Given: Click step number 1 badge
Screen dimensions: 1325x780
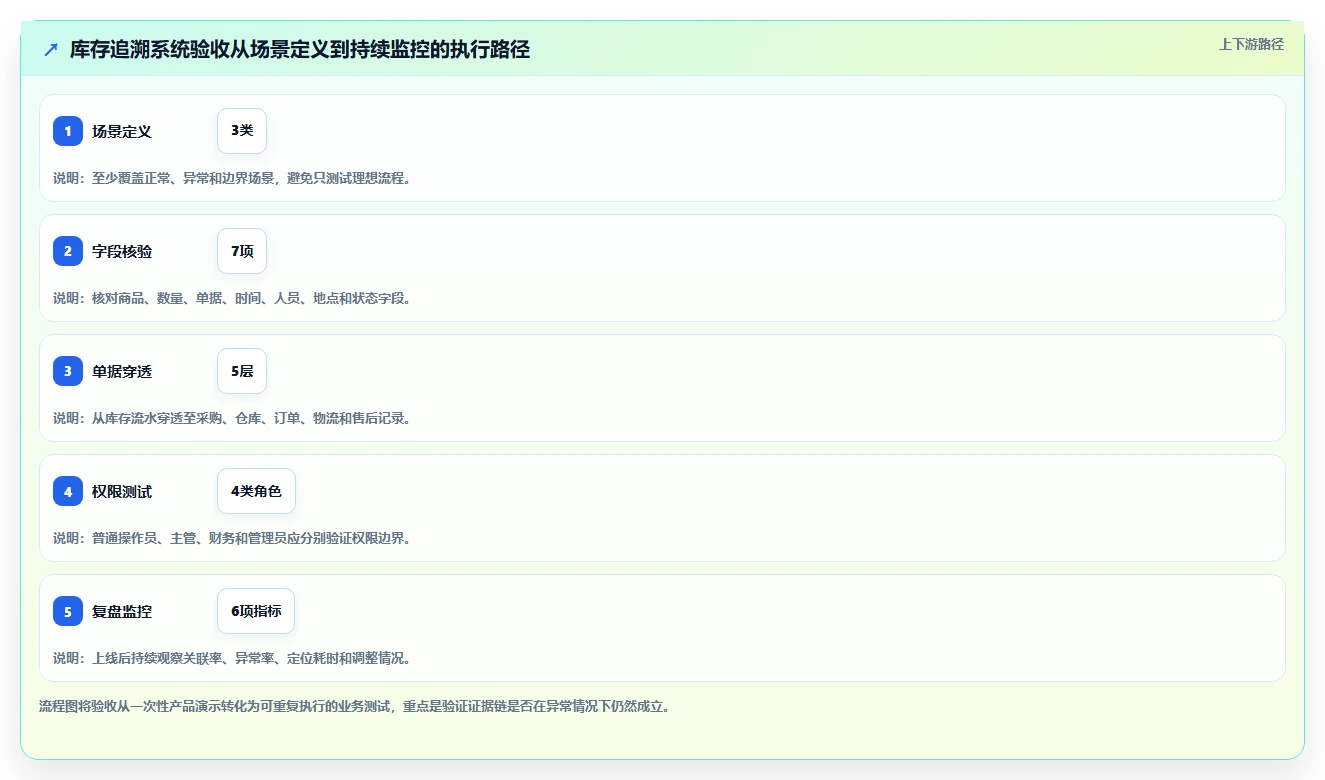Looking at the screenshot, I should 68,131.
